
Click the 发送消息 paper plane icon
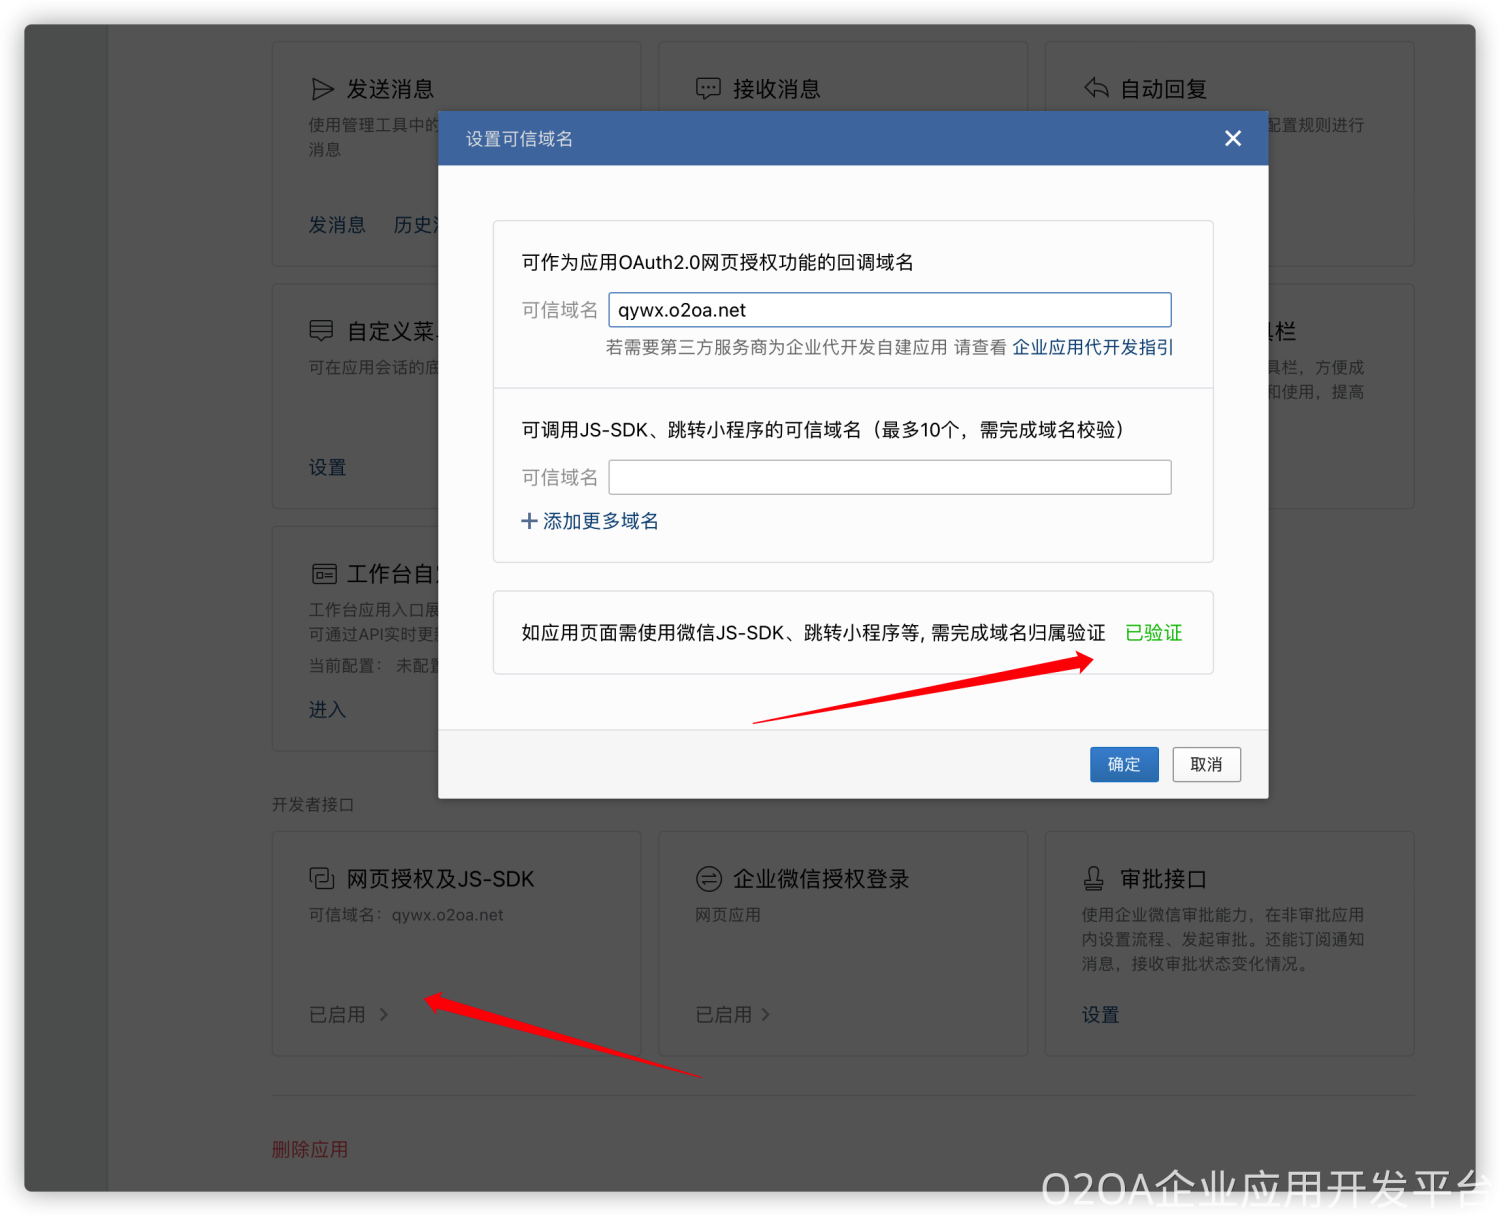tap(322, 90)
